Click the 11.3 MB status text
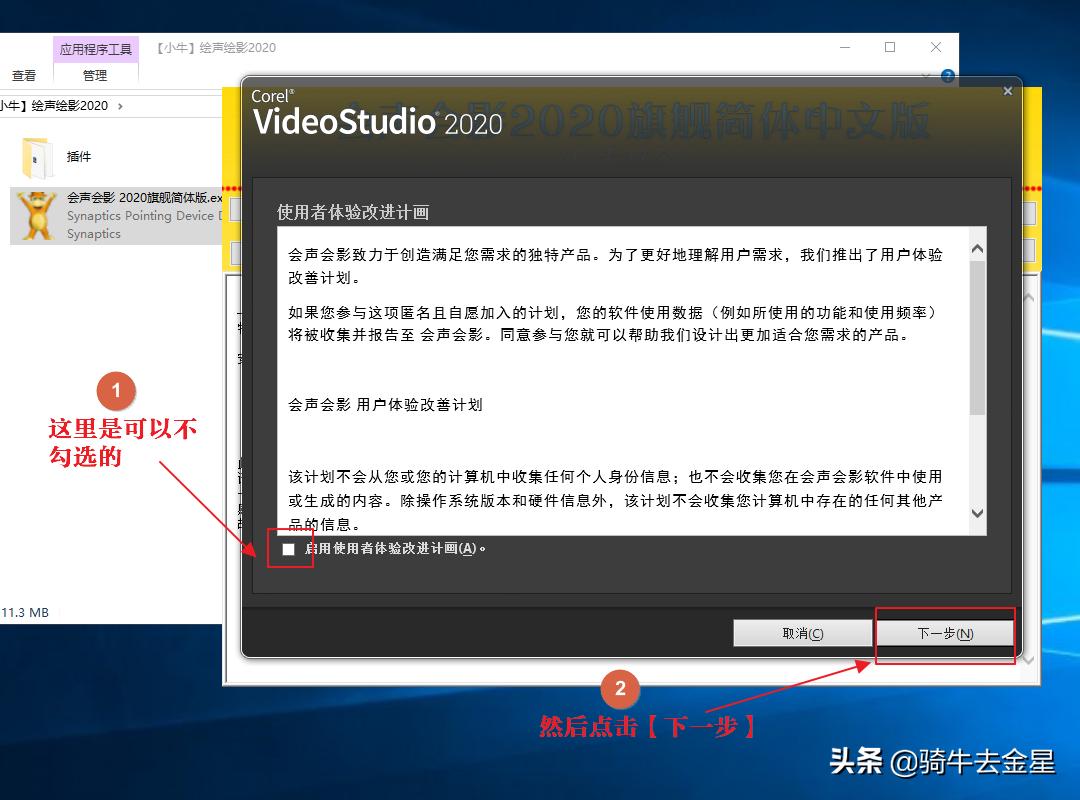Image resolution: width=1080 pixels, height=800 pixels. pos(25,613)
